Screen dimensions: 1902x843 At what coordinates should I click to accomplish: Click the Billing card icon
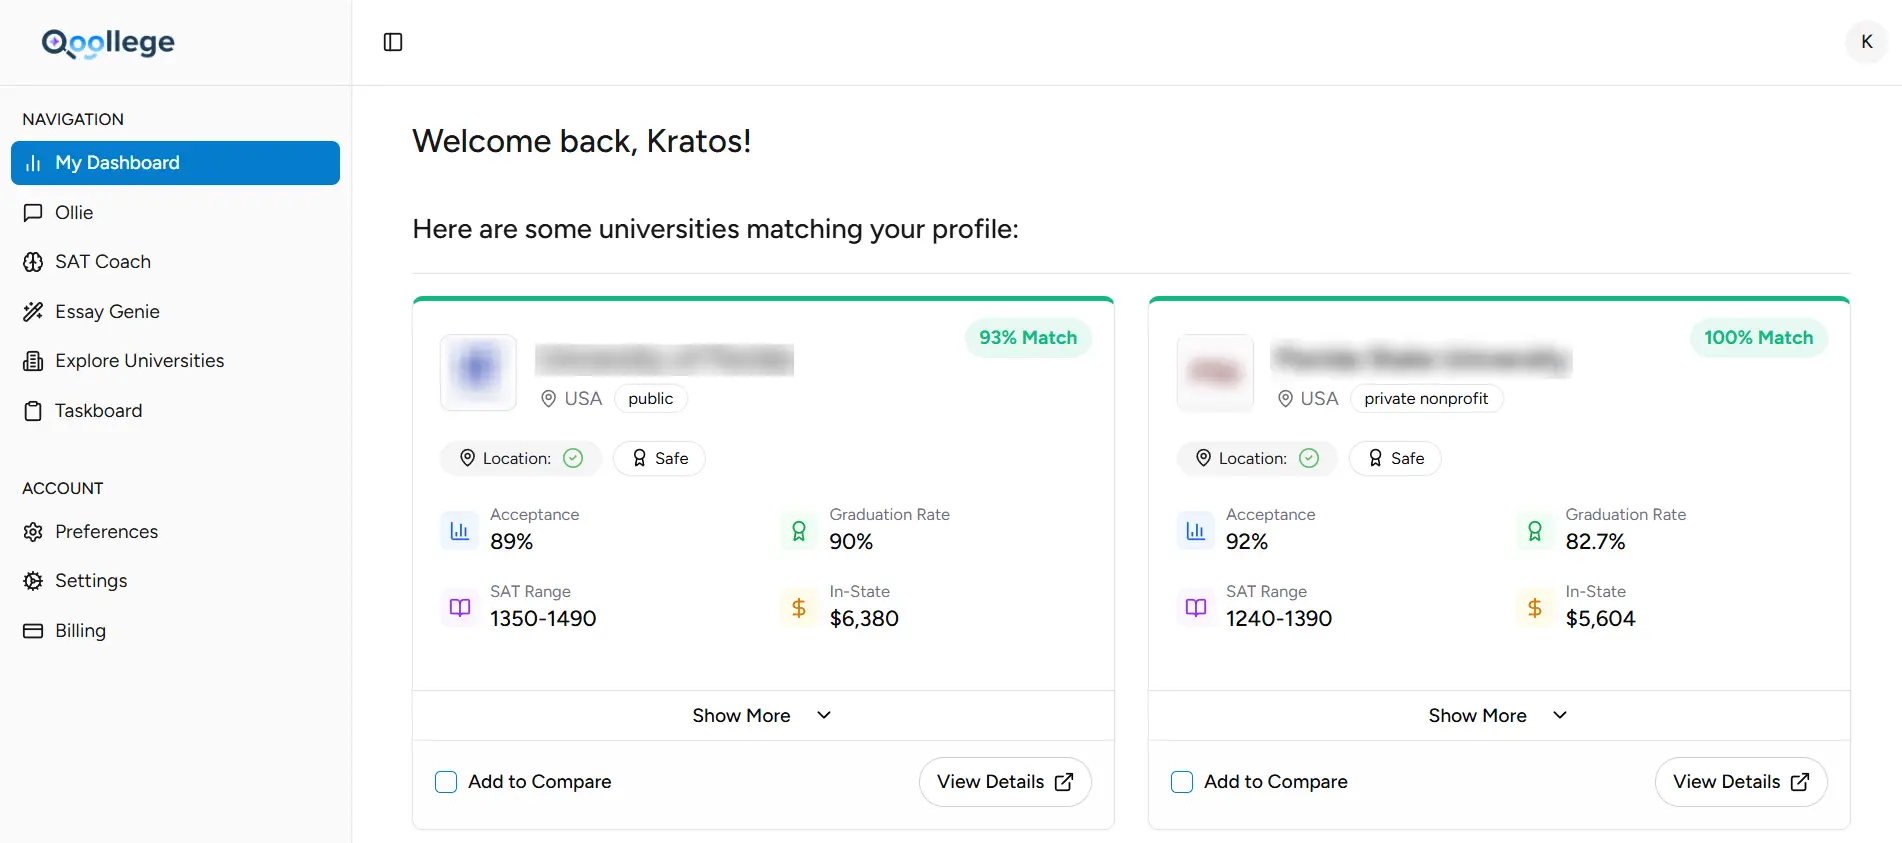tap(34, 630)
